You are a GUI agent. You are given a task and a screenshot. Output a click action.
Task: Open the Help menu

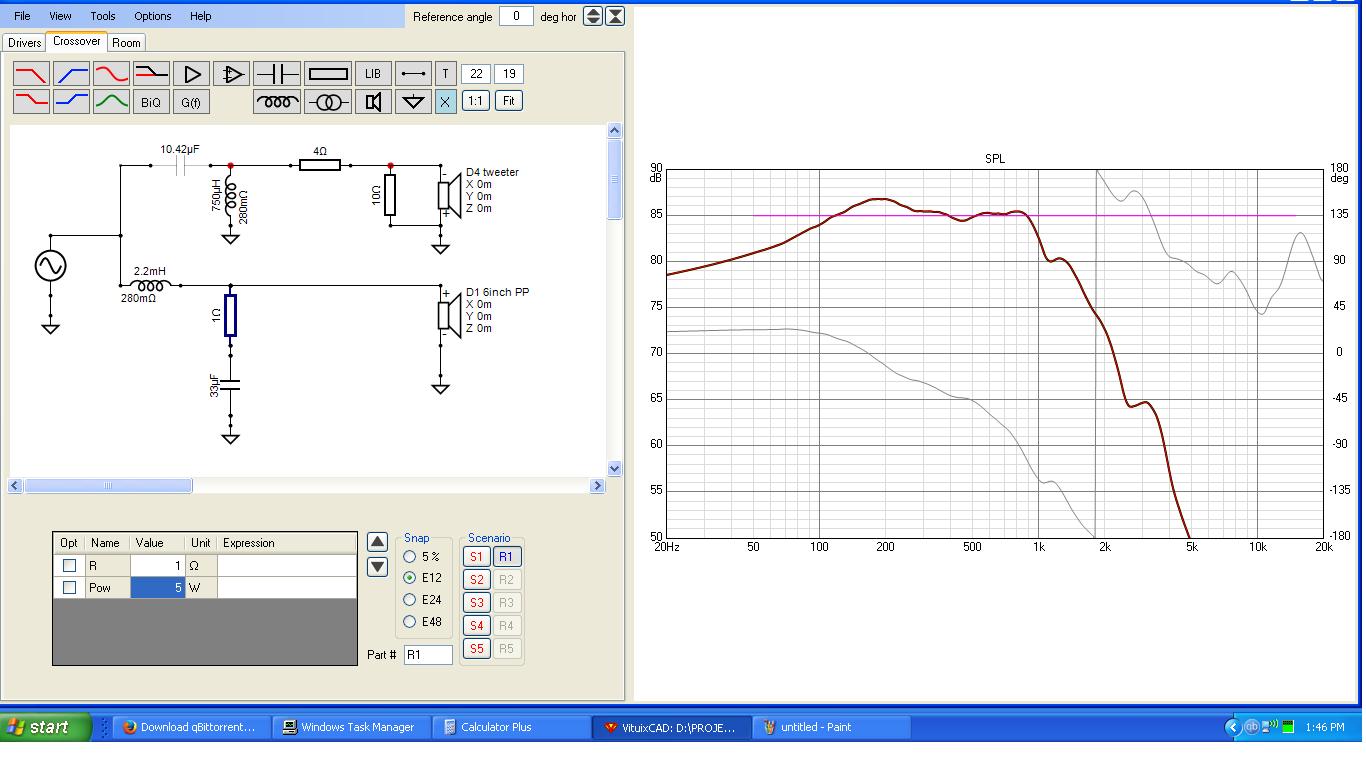point(200,16)
